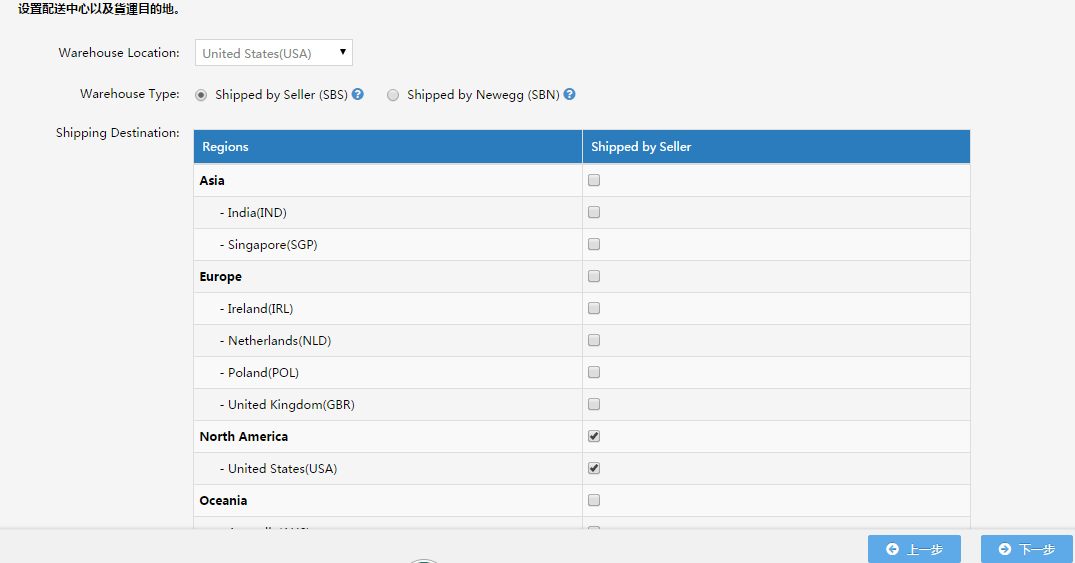Select Shipped by Newegg (SBN) radio button
Screen dimensions: 1075x563
(x=393, y=95)
